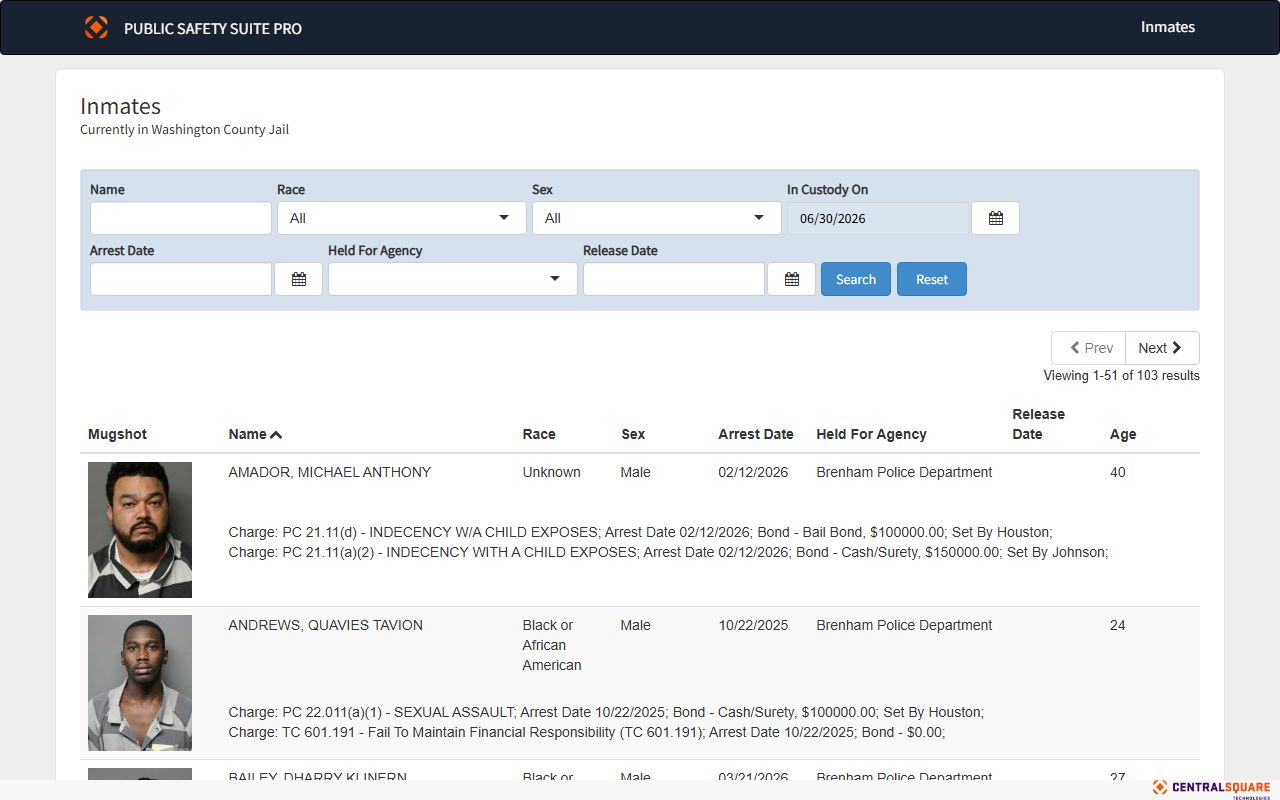
Task: Sort by the Arrest Date column header
Action: [756, 434]
